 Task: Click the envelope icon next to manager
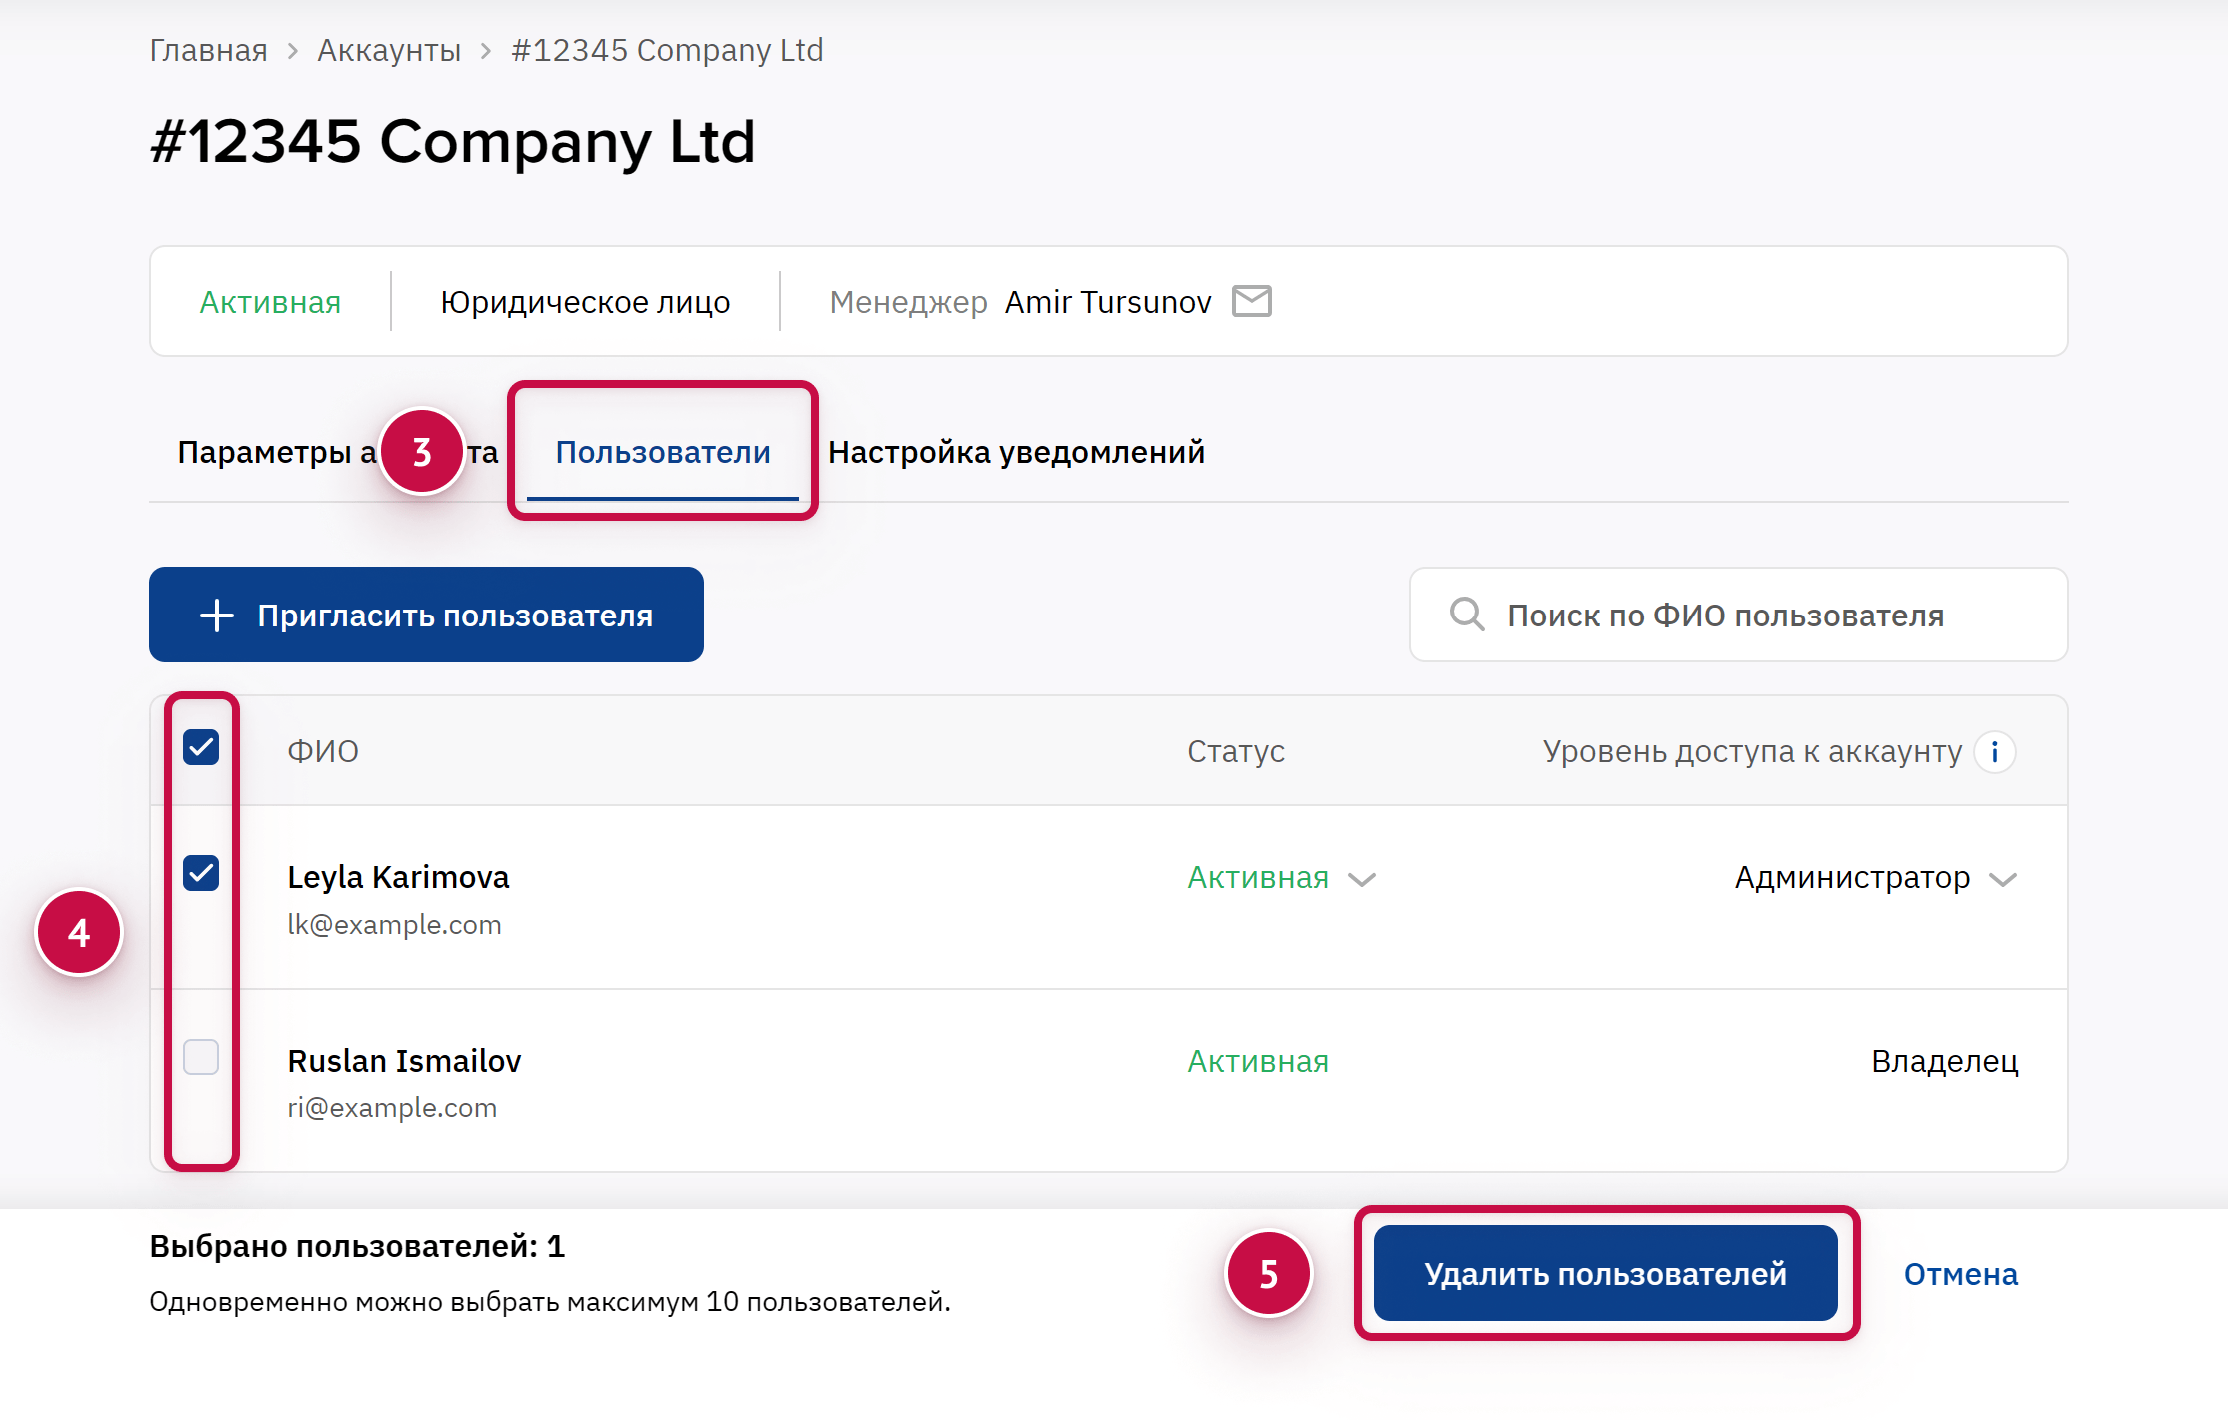click(x=1251, y=301)
